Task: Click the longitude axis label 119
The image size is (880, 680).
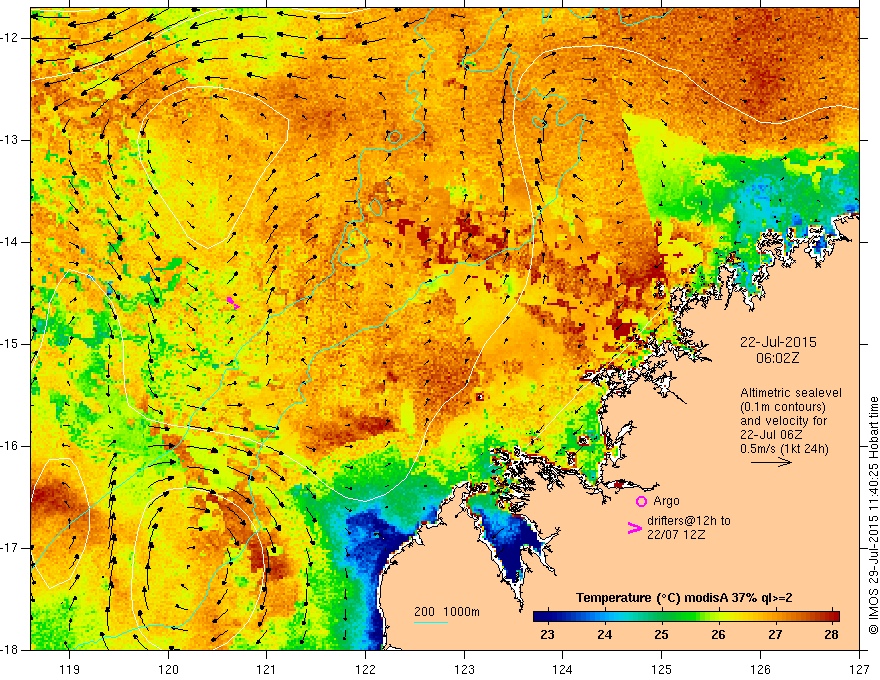Action: (x=70, y=669)
